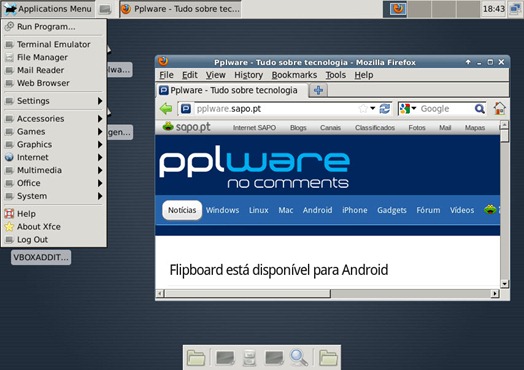This screenshot has height=370, width=524.
Task: Open Firefox History menu
Action: (x=248, y=75)
